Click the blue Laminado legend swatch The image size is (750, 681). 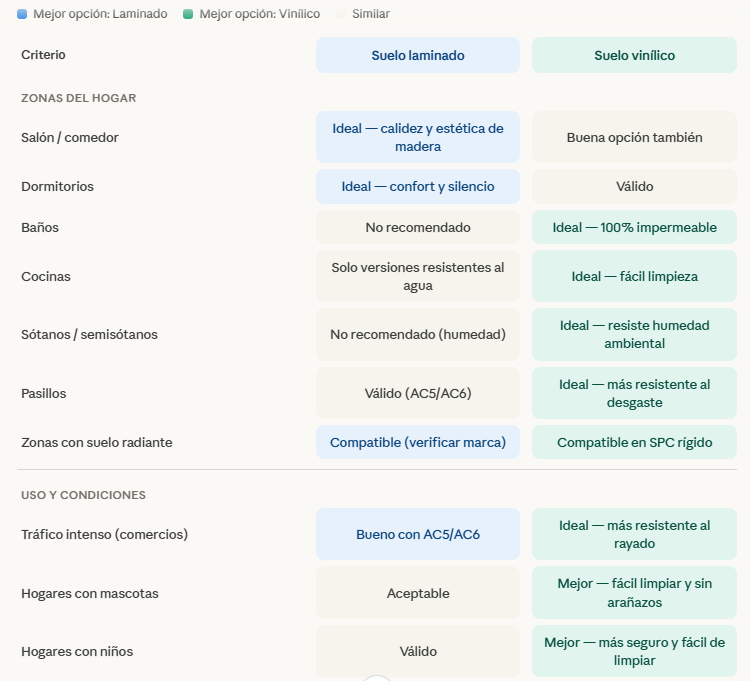[23, 14]
